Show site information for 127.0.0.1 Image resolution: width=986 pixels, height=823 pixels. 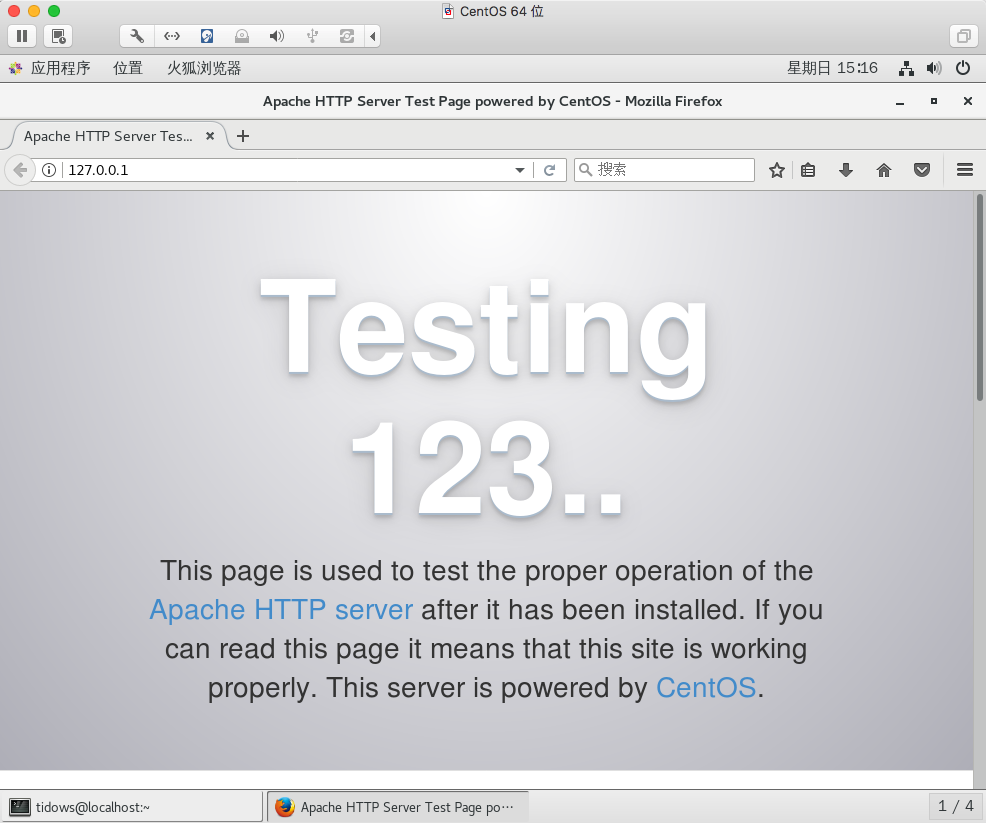pos(49,170)
